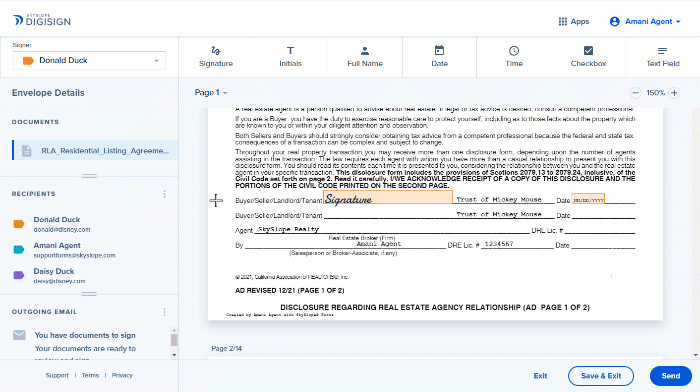Open the Support link
This screenshot has width=700, height=392.
click(57, 375)
